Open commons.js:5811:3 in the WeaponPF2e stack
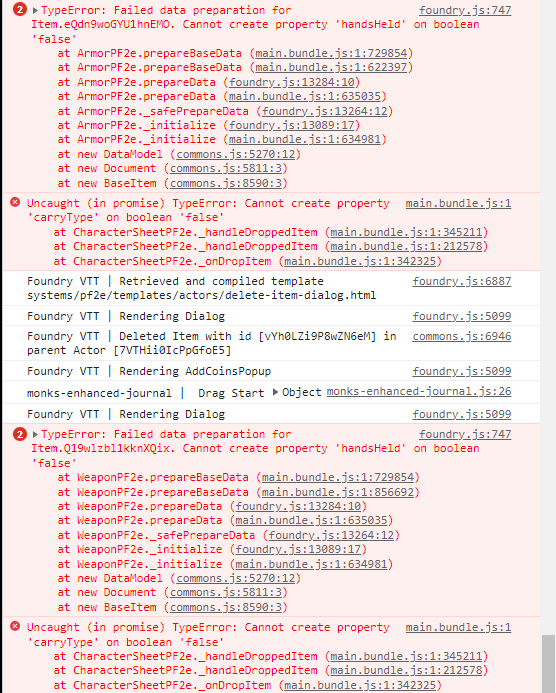 [x=226, y=592]
